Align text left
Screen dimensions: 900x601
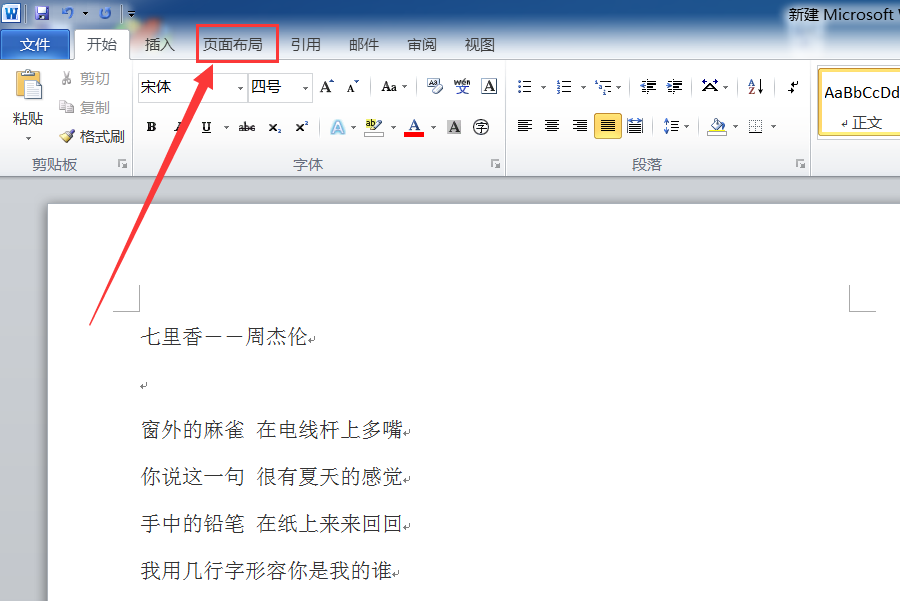coord(525,126)
